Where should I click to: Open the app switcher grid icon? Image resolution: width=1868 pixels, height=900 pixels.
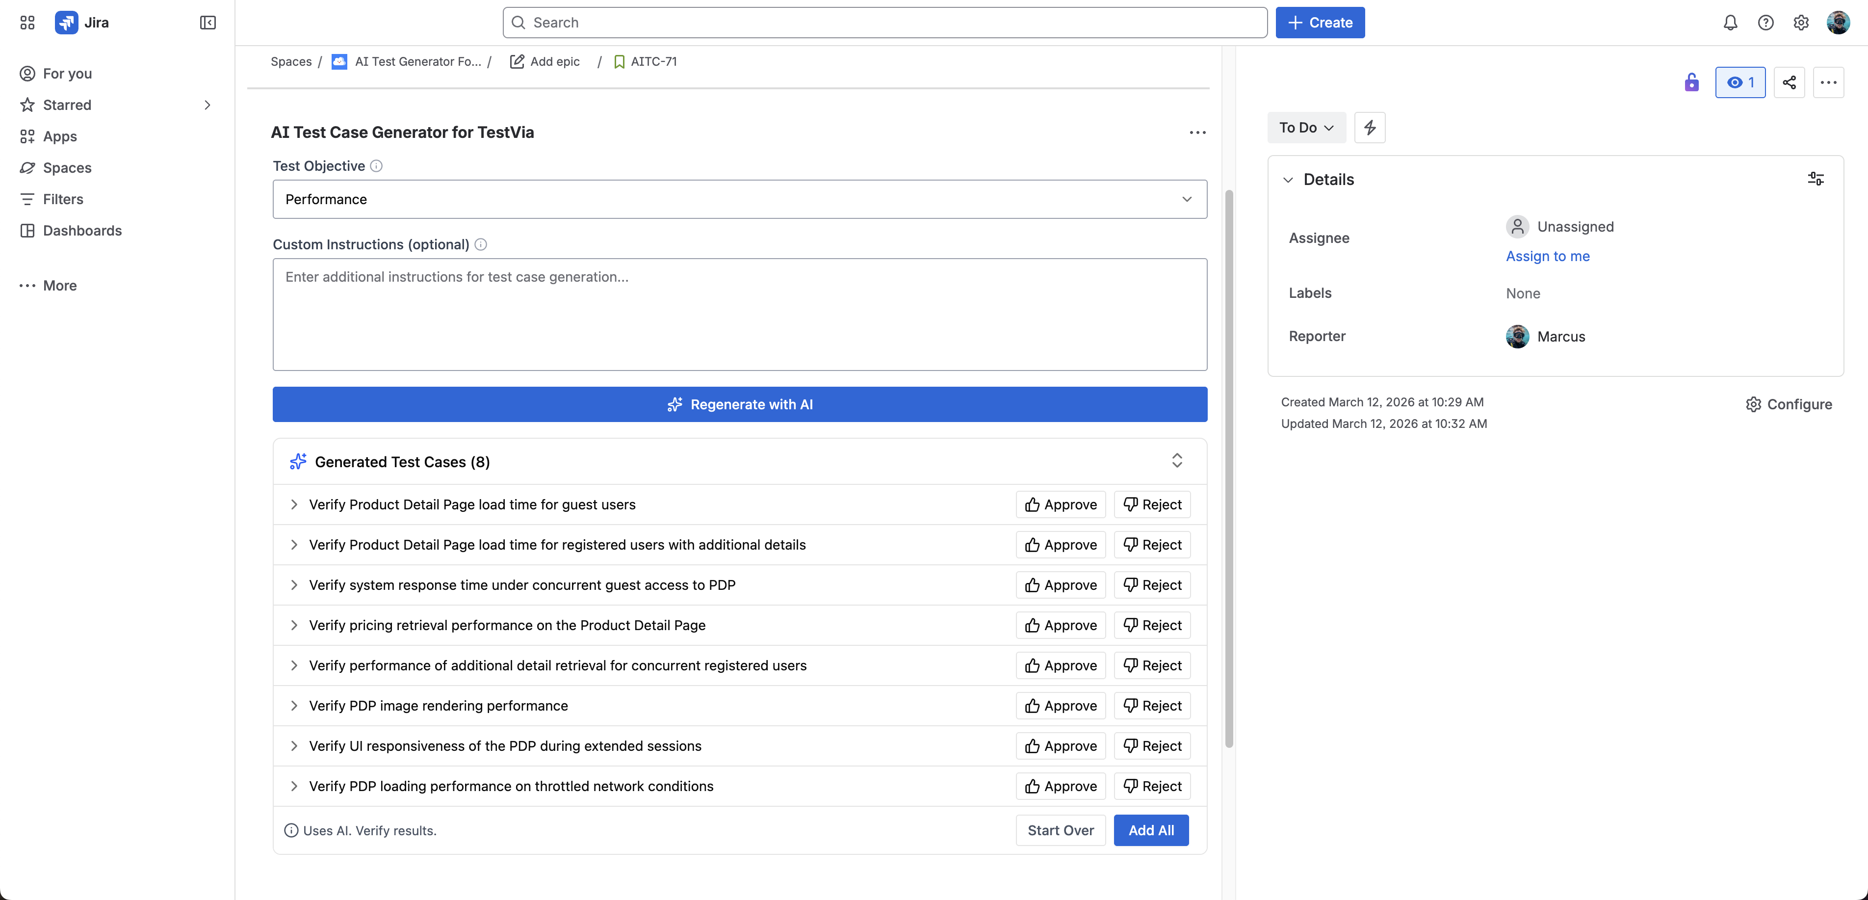27,23
